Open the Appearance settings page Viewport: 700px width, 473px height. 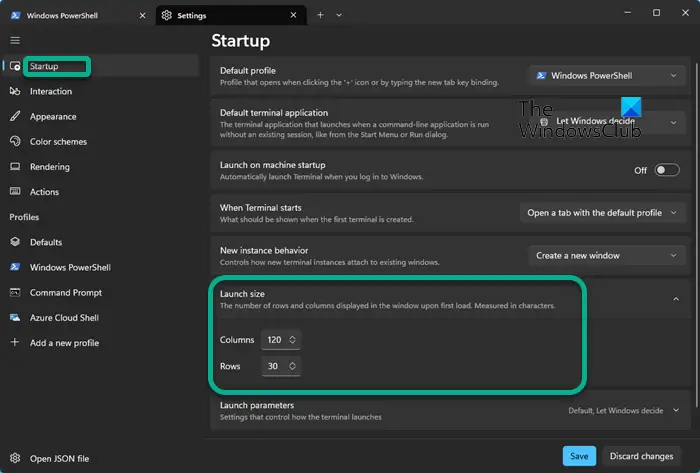coord(101,116)
